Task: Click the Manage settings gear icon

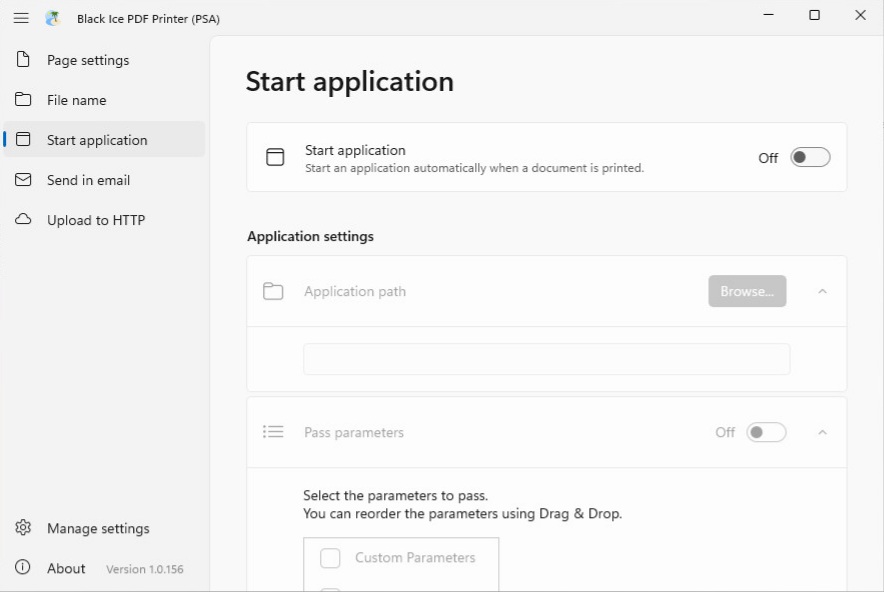Action: [x=23, y=528]
